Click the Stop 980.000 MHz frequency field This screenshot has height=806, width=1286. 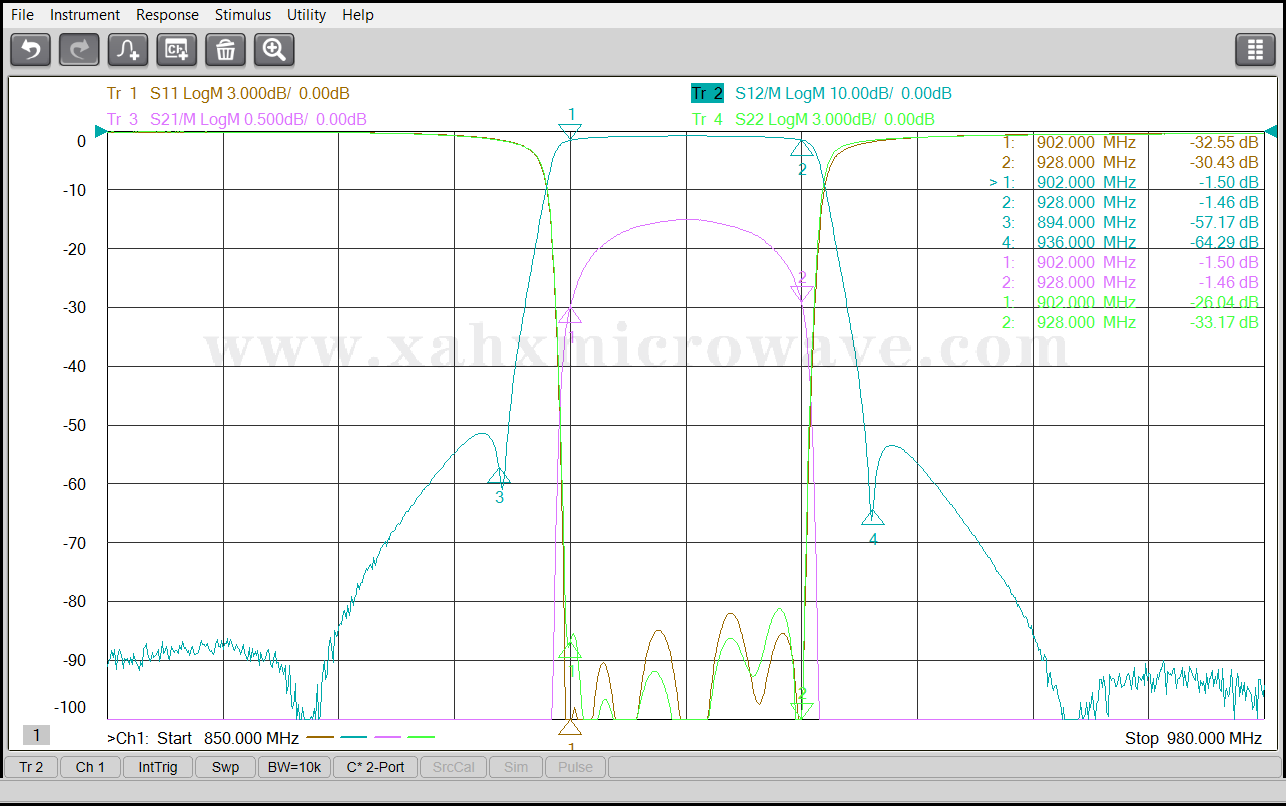(x=1193, y=738)
